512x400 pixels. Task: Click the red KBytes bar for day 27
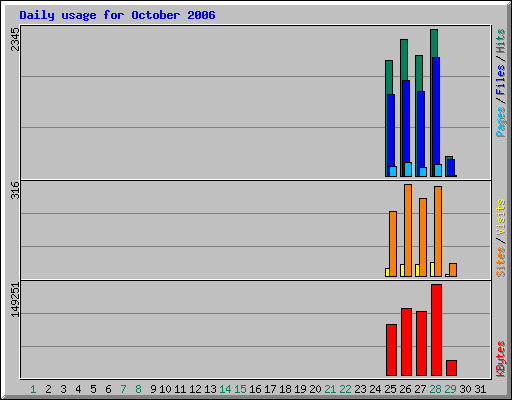tap(421, 344)
